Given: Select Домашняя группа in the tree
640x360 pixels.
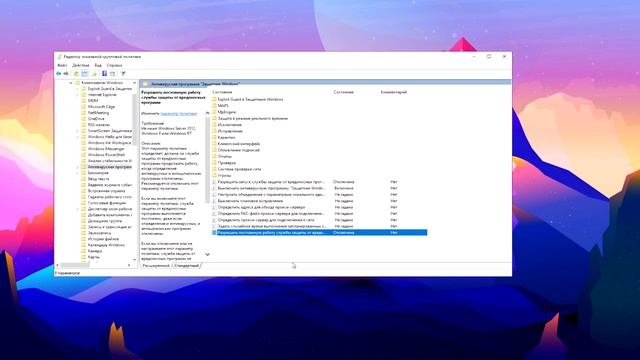Looking at the screenshot, I should click(105, 221).
